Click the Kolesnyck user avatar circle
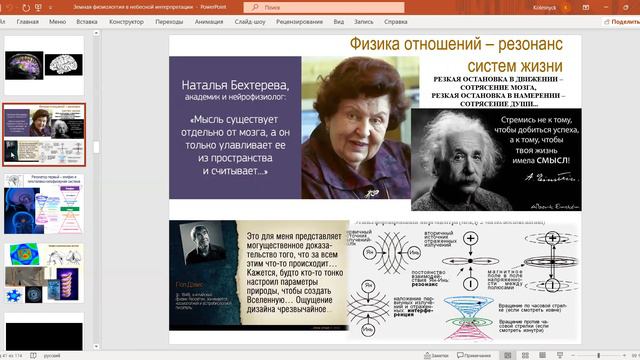Image resolution: width=640 pixels, height=360 pixels. pyautogui.click(x=566, y=7)
